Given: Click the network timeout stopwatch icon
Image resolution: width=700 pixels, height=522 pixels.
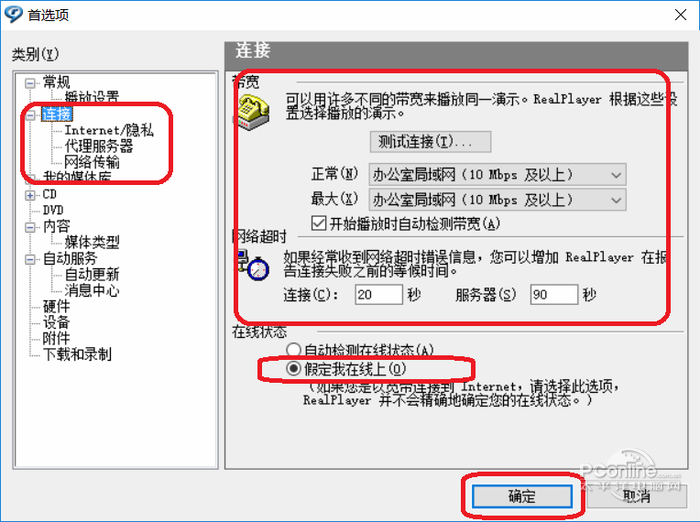Looking at the screenshot, I should pyautogui.click(x=253, y=265).
